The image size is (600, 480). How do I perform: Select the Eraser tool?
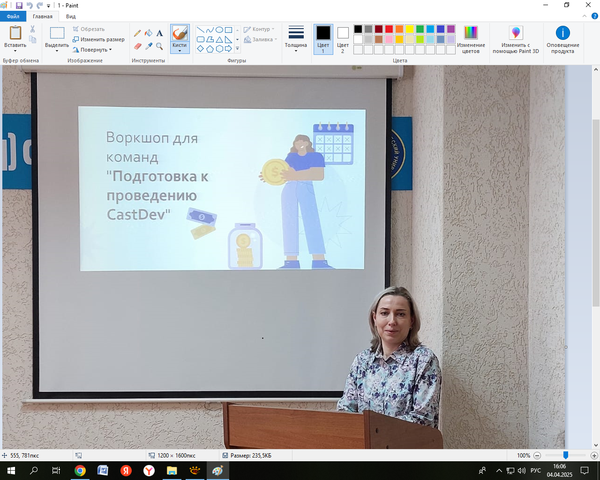138,46
